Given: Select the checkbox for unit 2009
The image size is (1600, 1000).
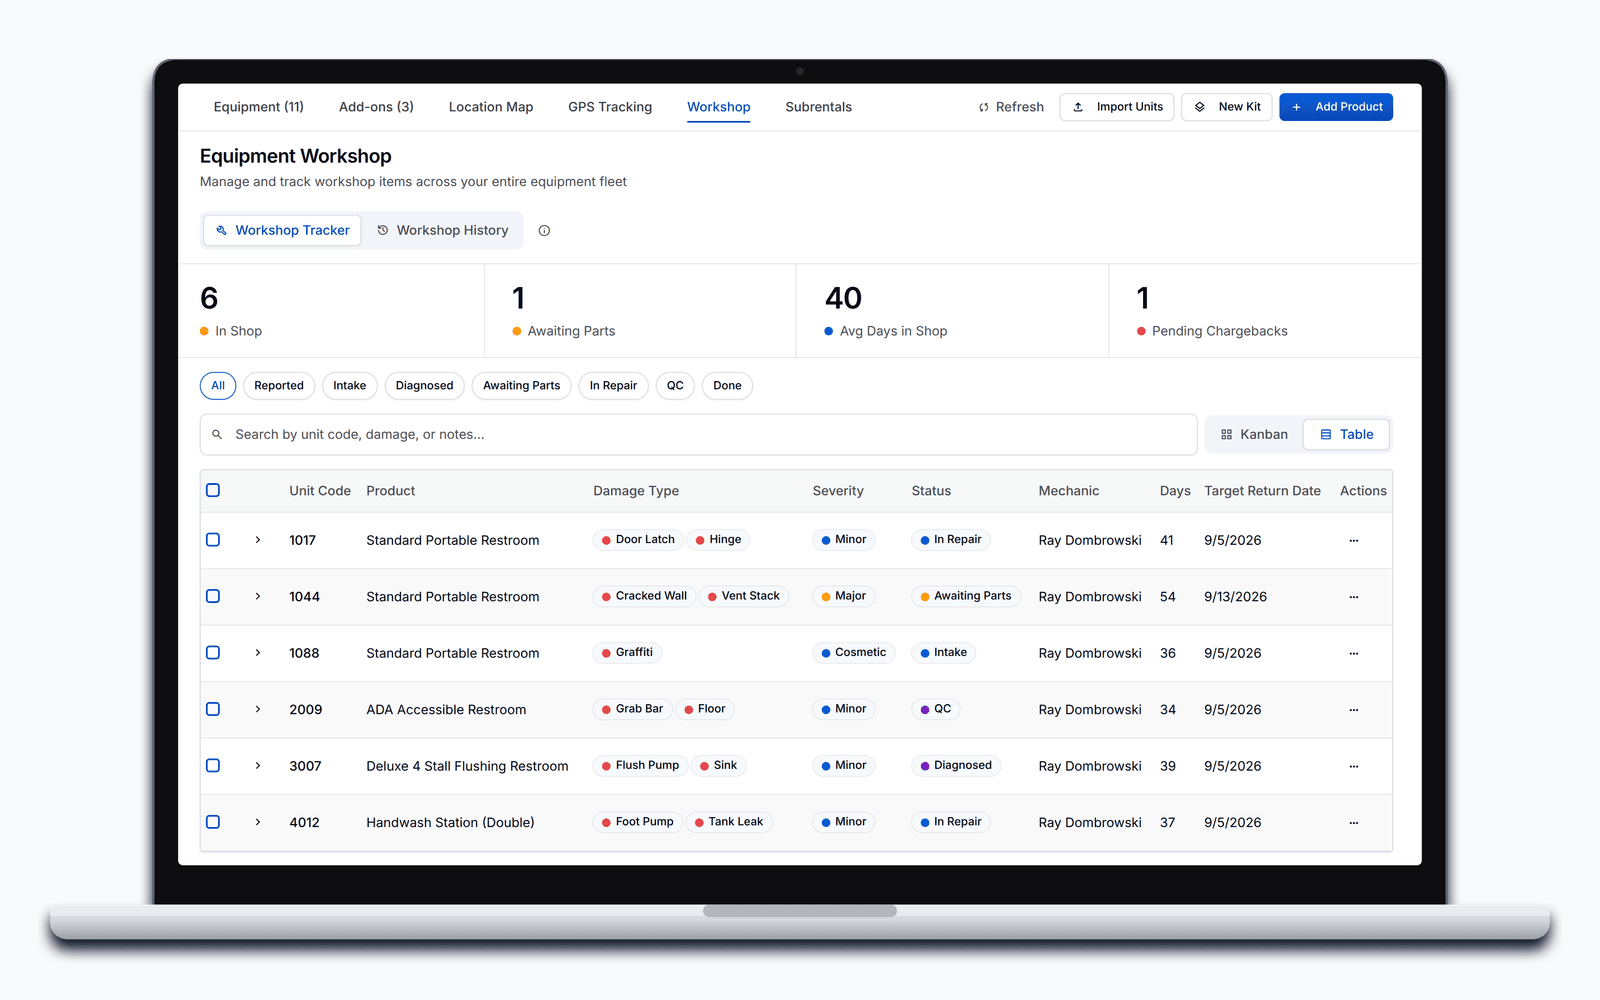Looking at the screenshot, I should (x=213, y=709).
